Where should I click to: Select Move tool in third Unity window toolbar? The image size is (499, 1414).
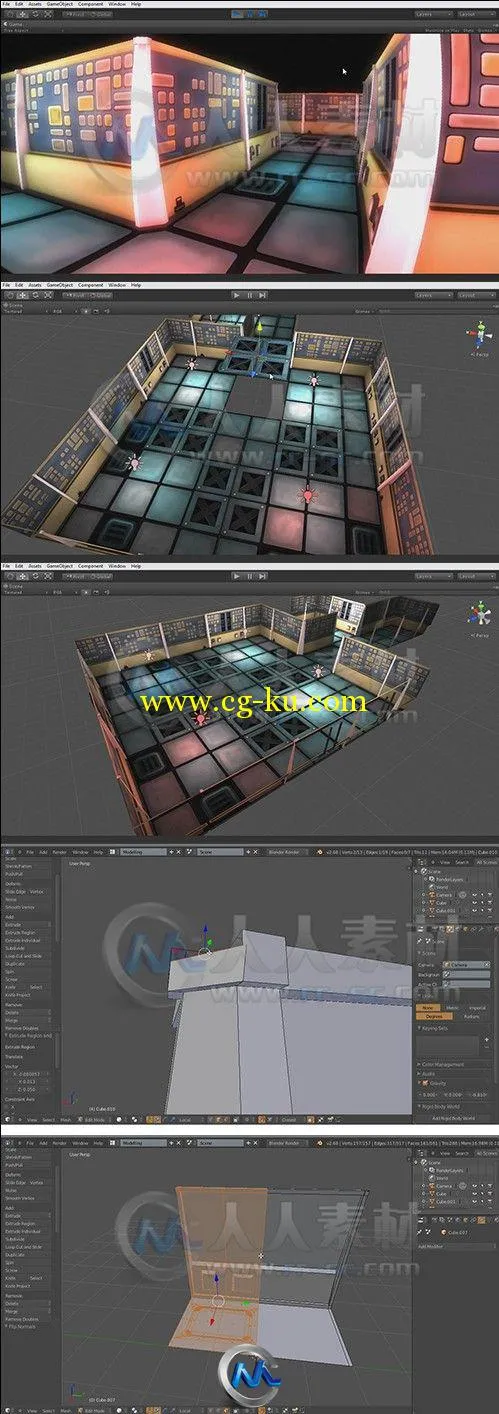[22, 577]
